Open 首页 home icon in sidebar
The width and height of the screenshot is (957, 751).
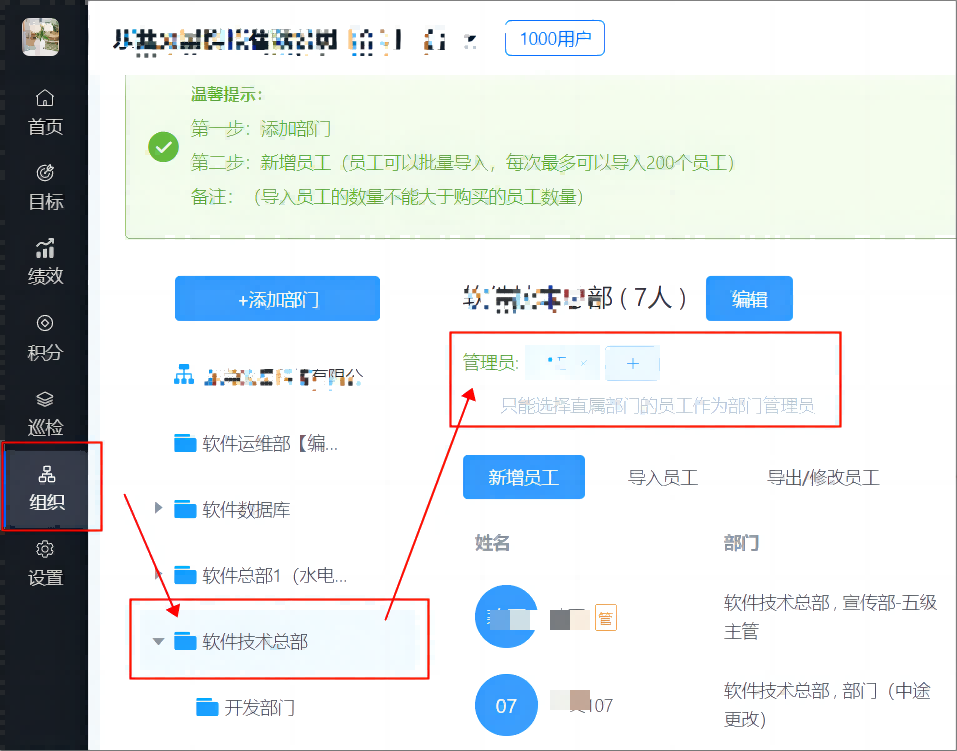click(44, 110)
